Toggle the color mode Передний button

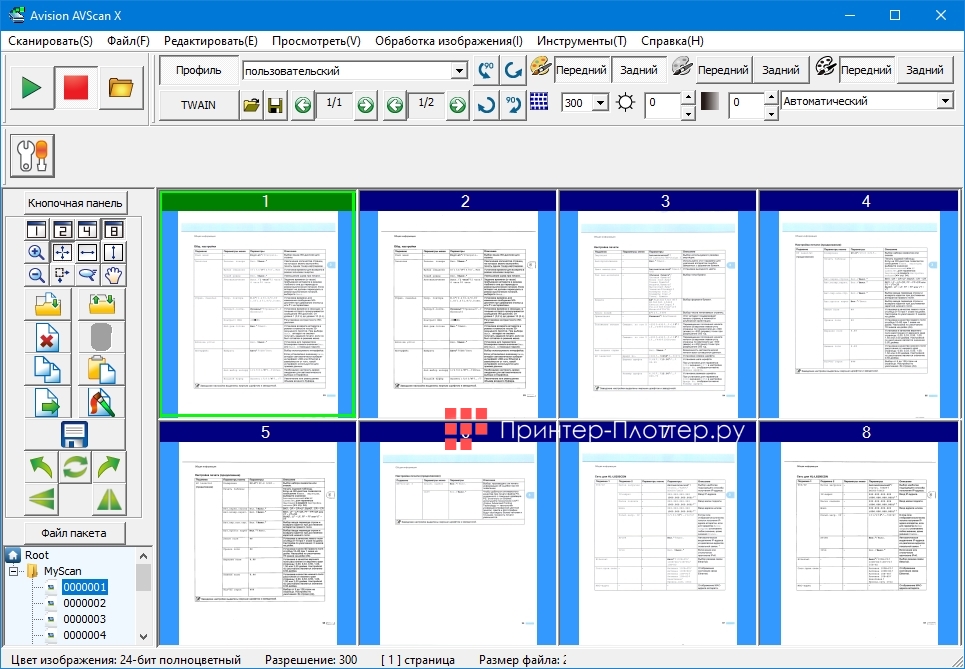(581, 70)
